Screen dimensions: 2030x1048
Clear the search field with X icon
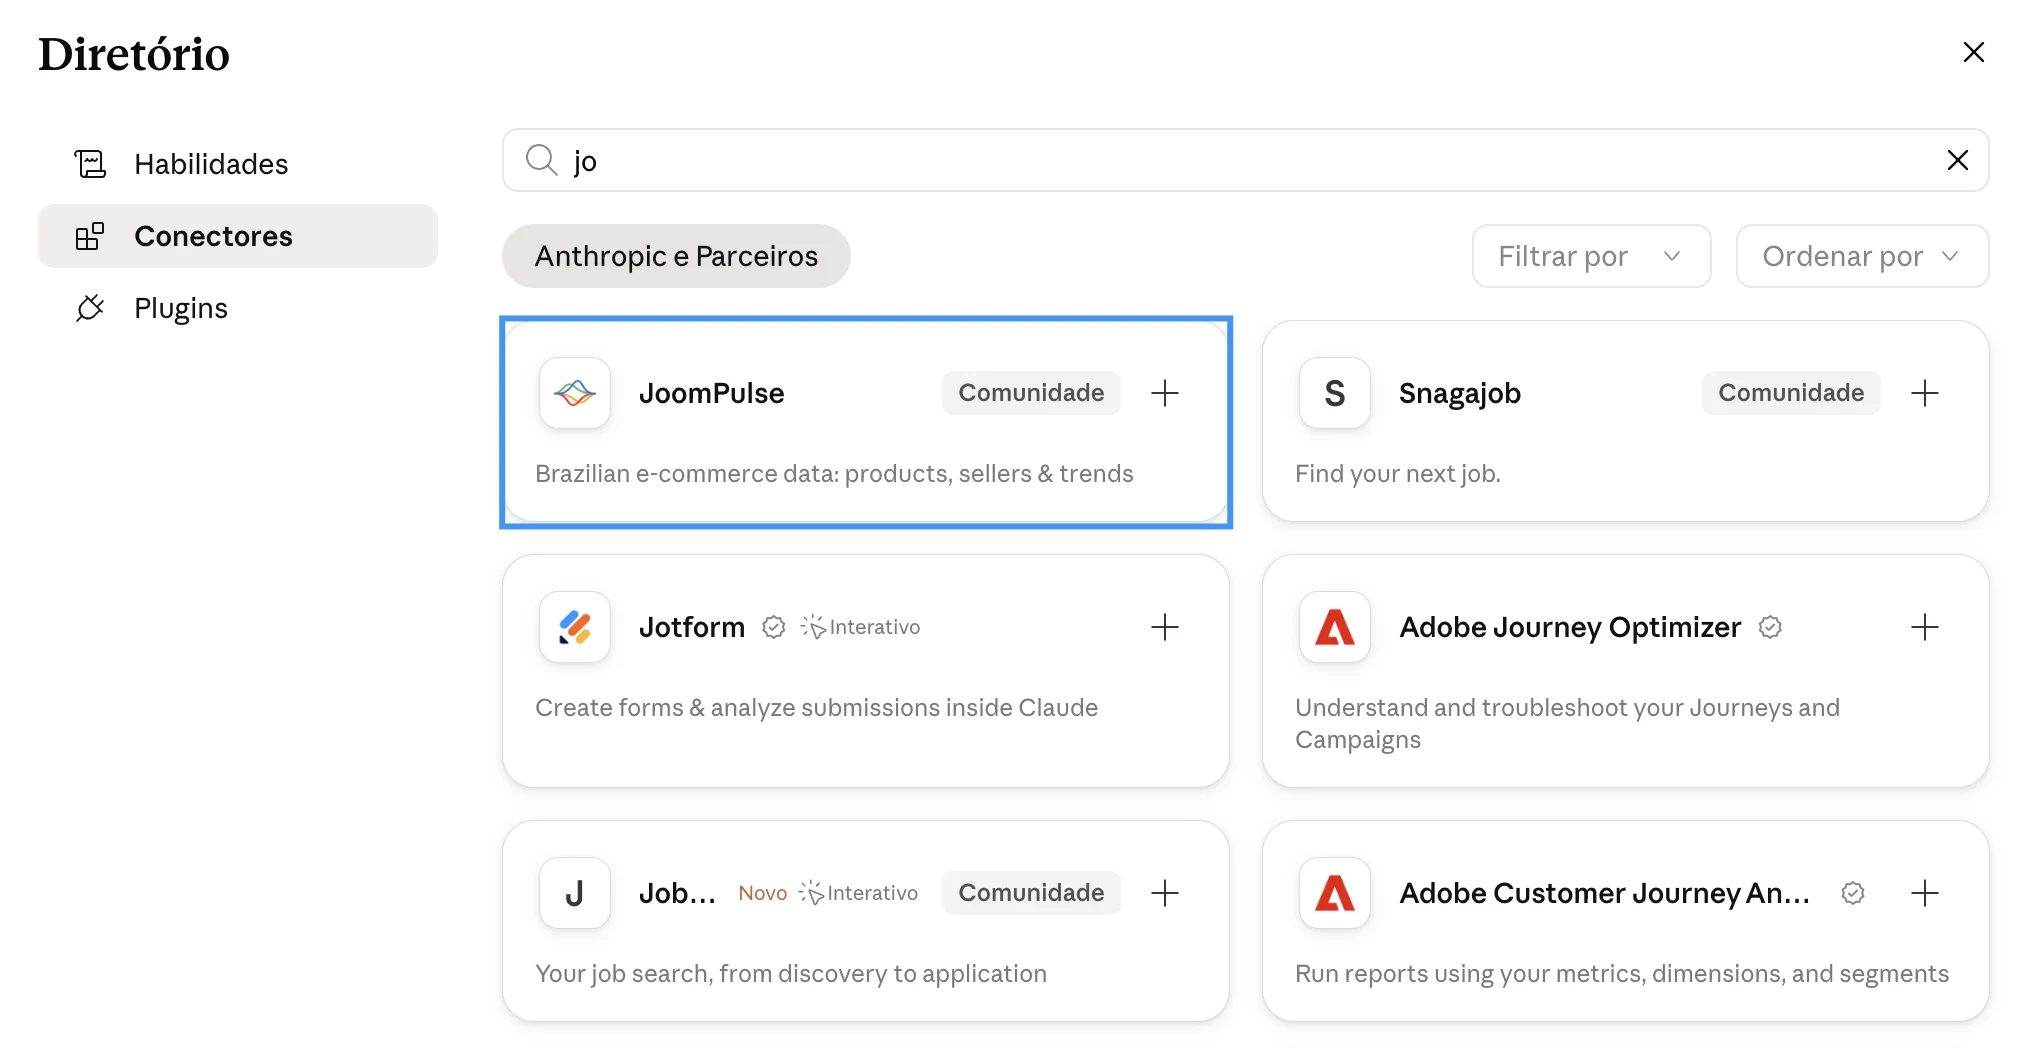pyautogui.click(x=1958, y=160)
